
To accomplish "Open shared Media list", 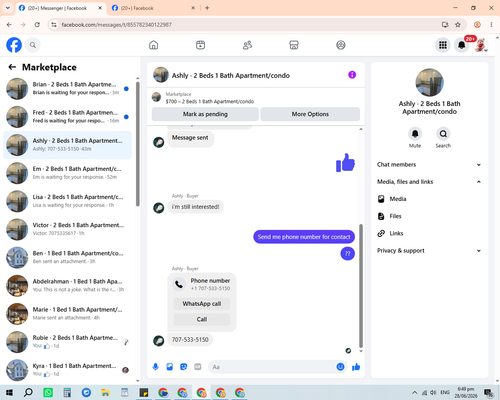I will (429, 199).
